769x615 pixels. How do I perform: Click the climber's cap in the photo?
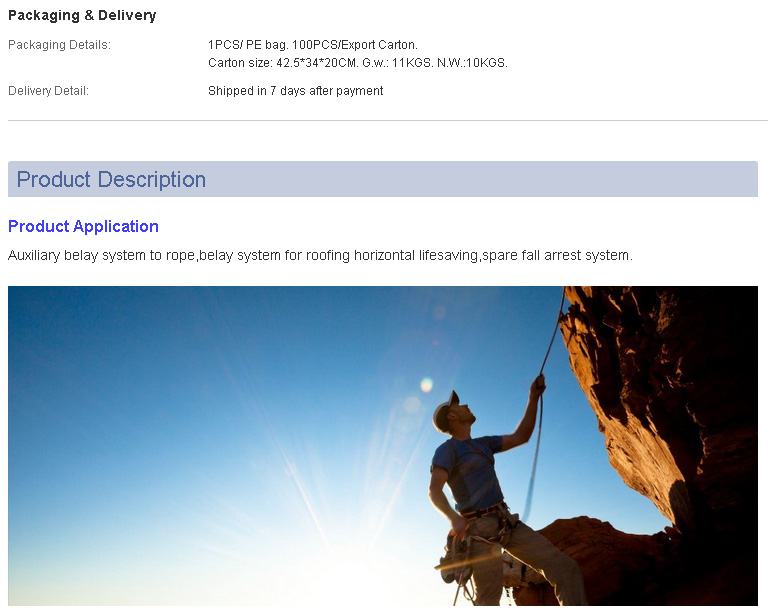(x=446, y=410)
